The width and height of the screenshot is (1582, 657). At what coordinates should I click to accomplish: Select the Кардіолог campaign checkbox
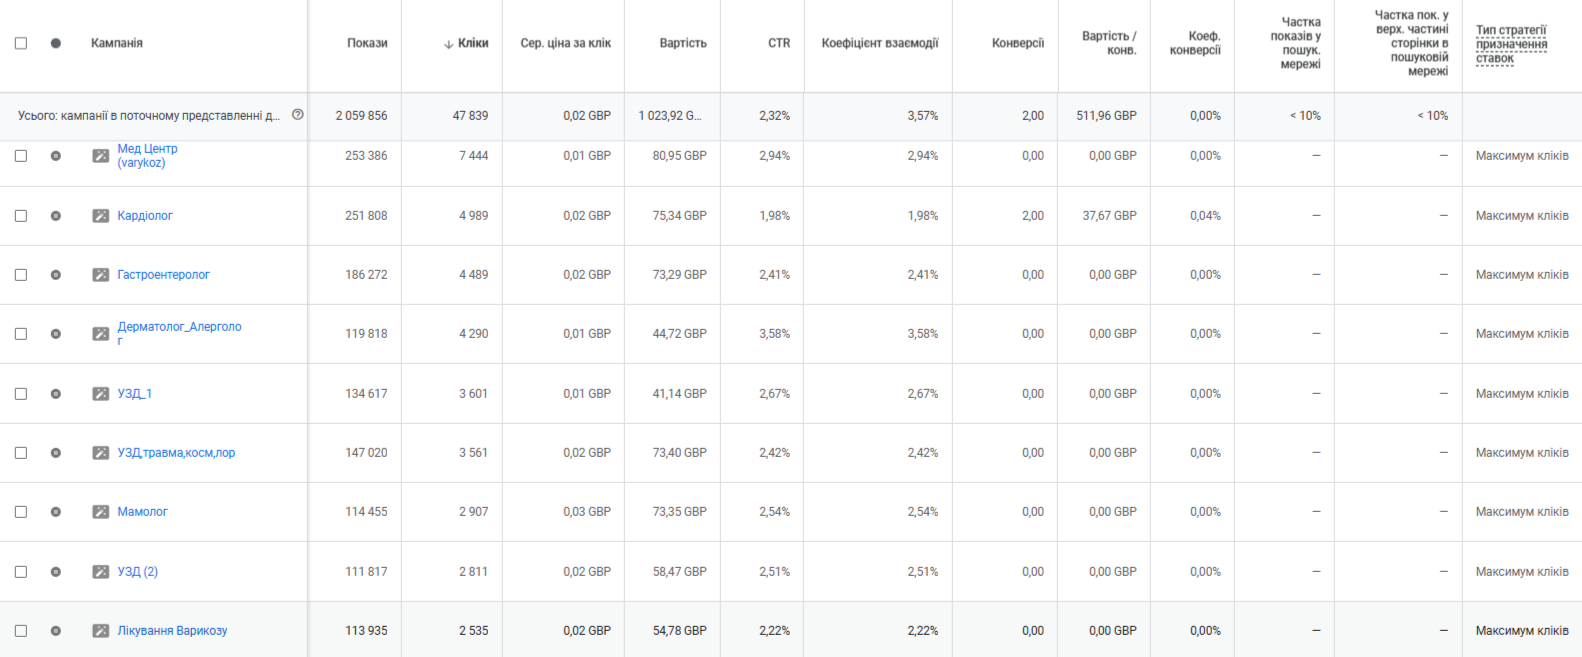pyautogui.click(x=21, y=216)
